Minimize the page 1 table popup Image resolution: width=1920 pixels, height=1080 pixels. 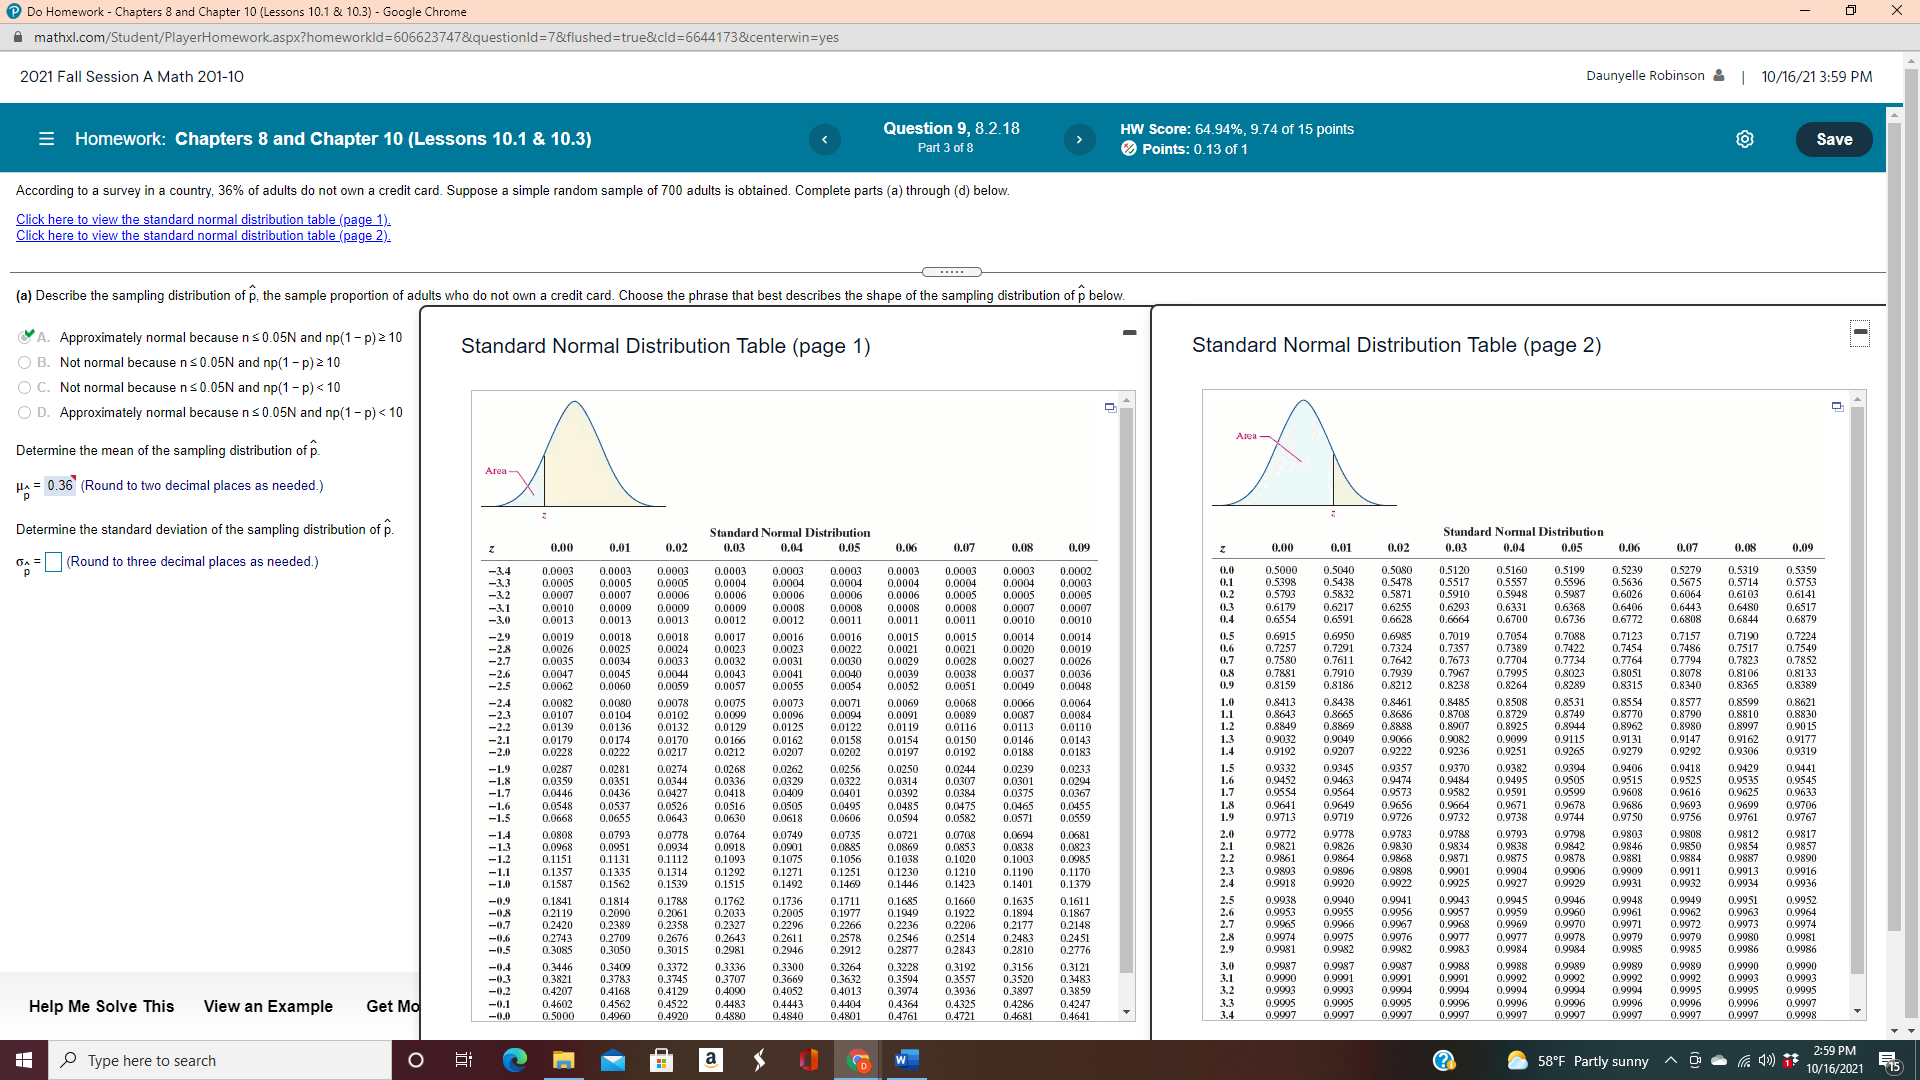pos(1129,333)
